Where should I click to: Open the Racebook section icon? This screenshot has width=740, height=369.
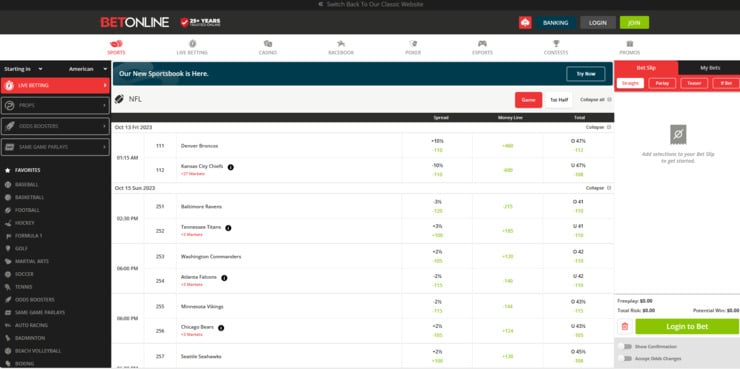point(341,44)
